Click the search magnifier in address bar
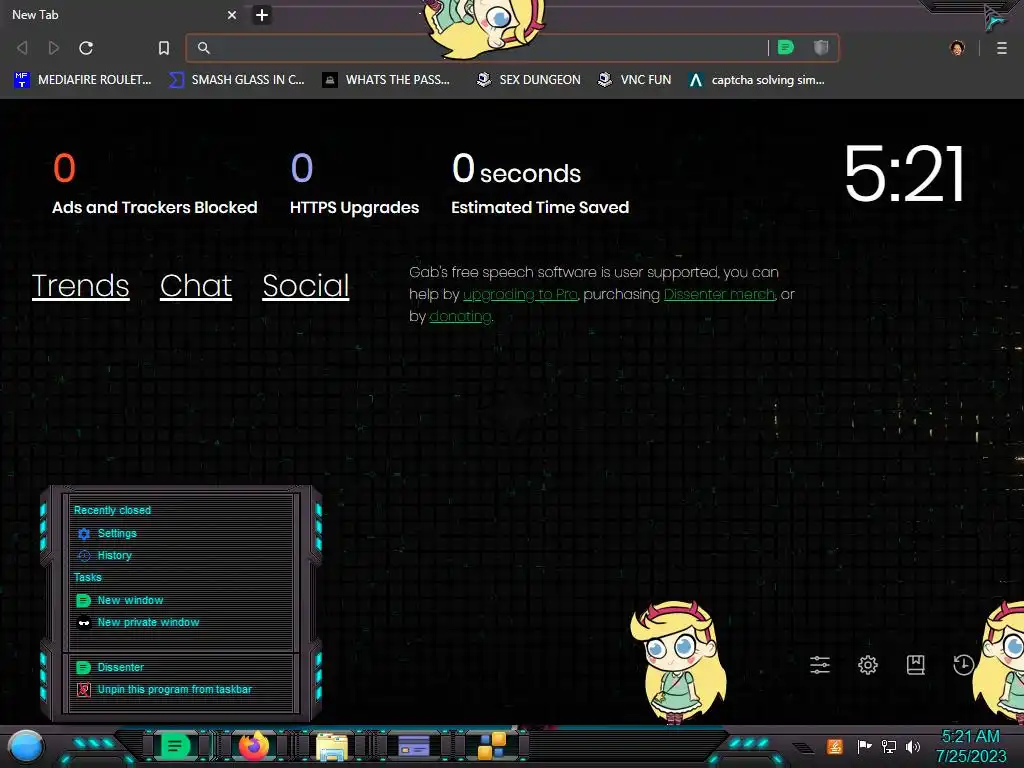 point(204,48)
